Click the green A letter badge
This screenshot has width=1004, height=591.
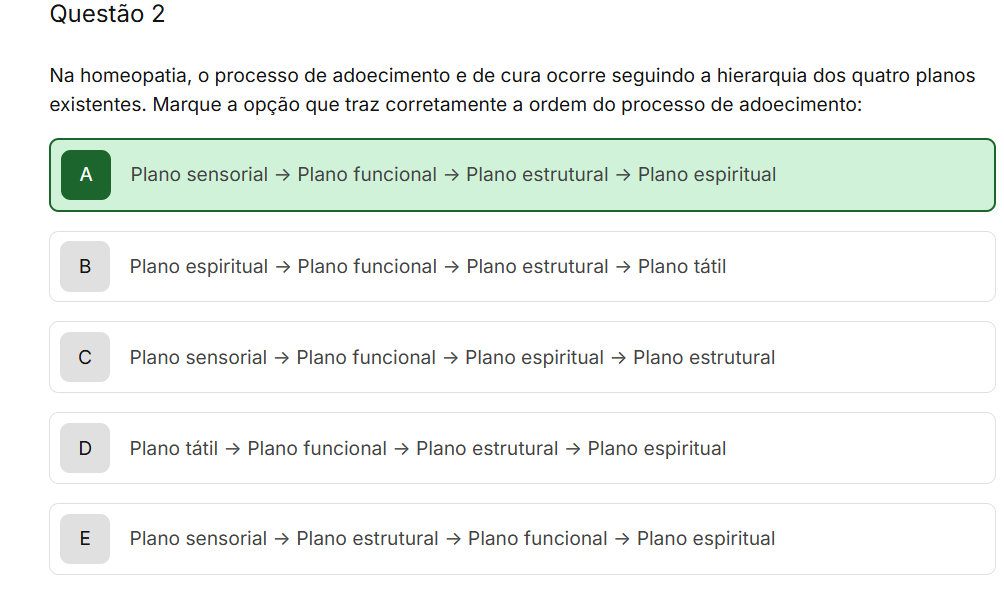coord(86,175)
